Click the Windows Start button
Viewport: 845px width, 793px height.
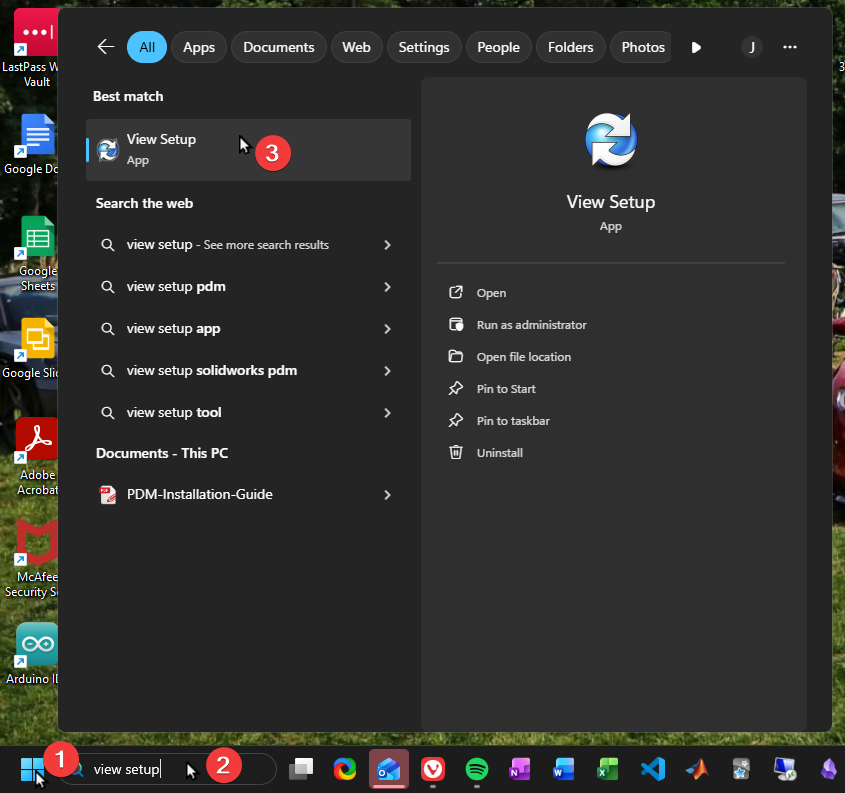pos(32,768)
